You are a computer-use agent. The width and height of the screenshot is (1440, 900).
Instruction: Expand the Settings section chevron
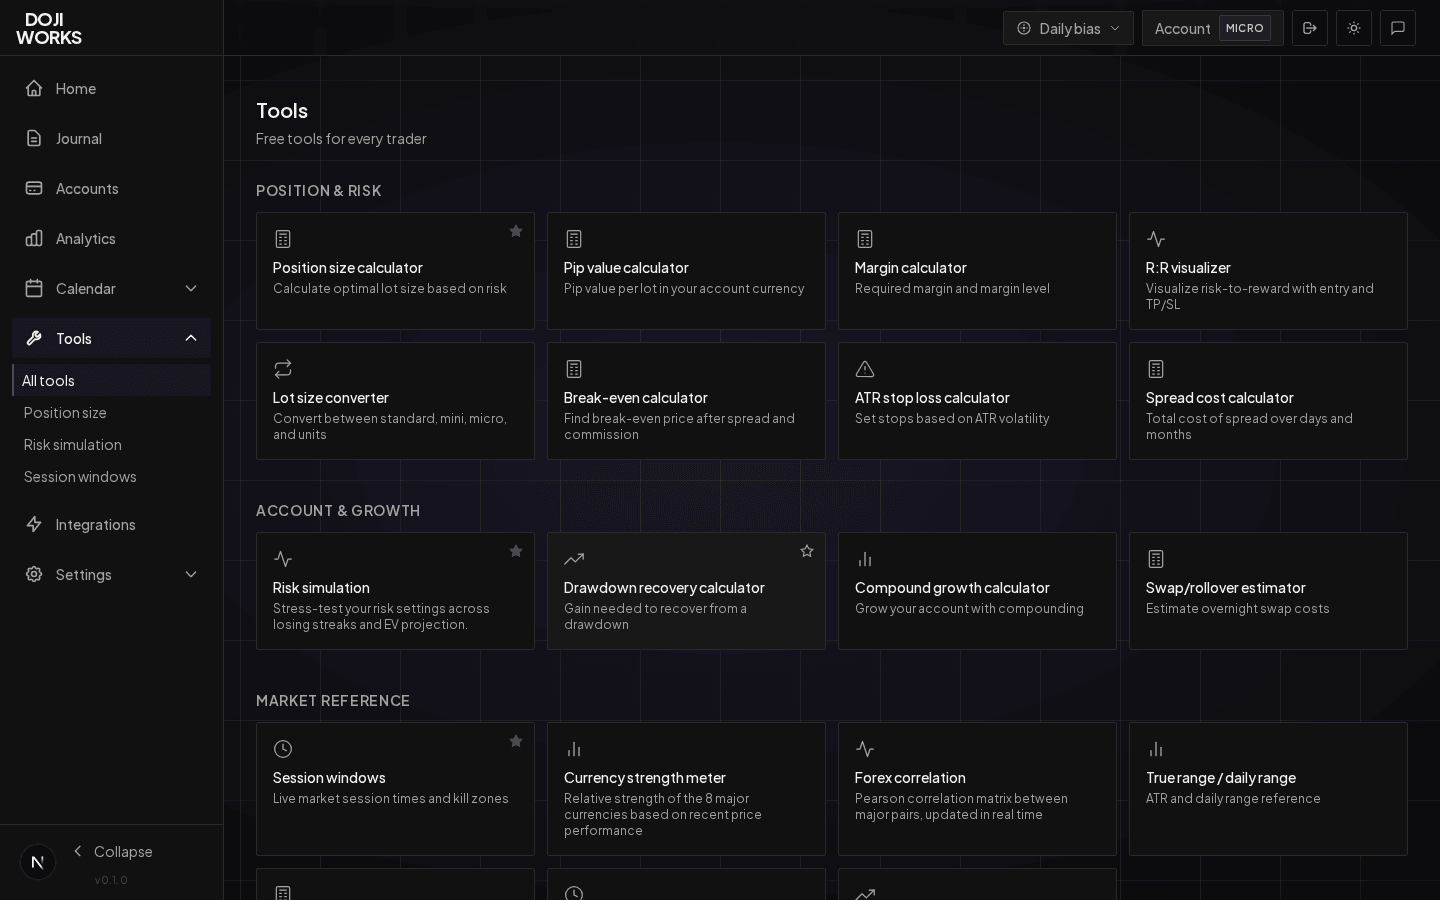(x=191, y=574)
